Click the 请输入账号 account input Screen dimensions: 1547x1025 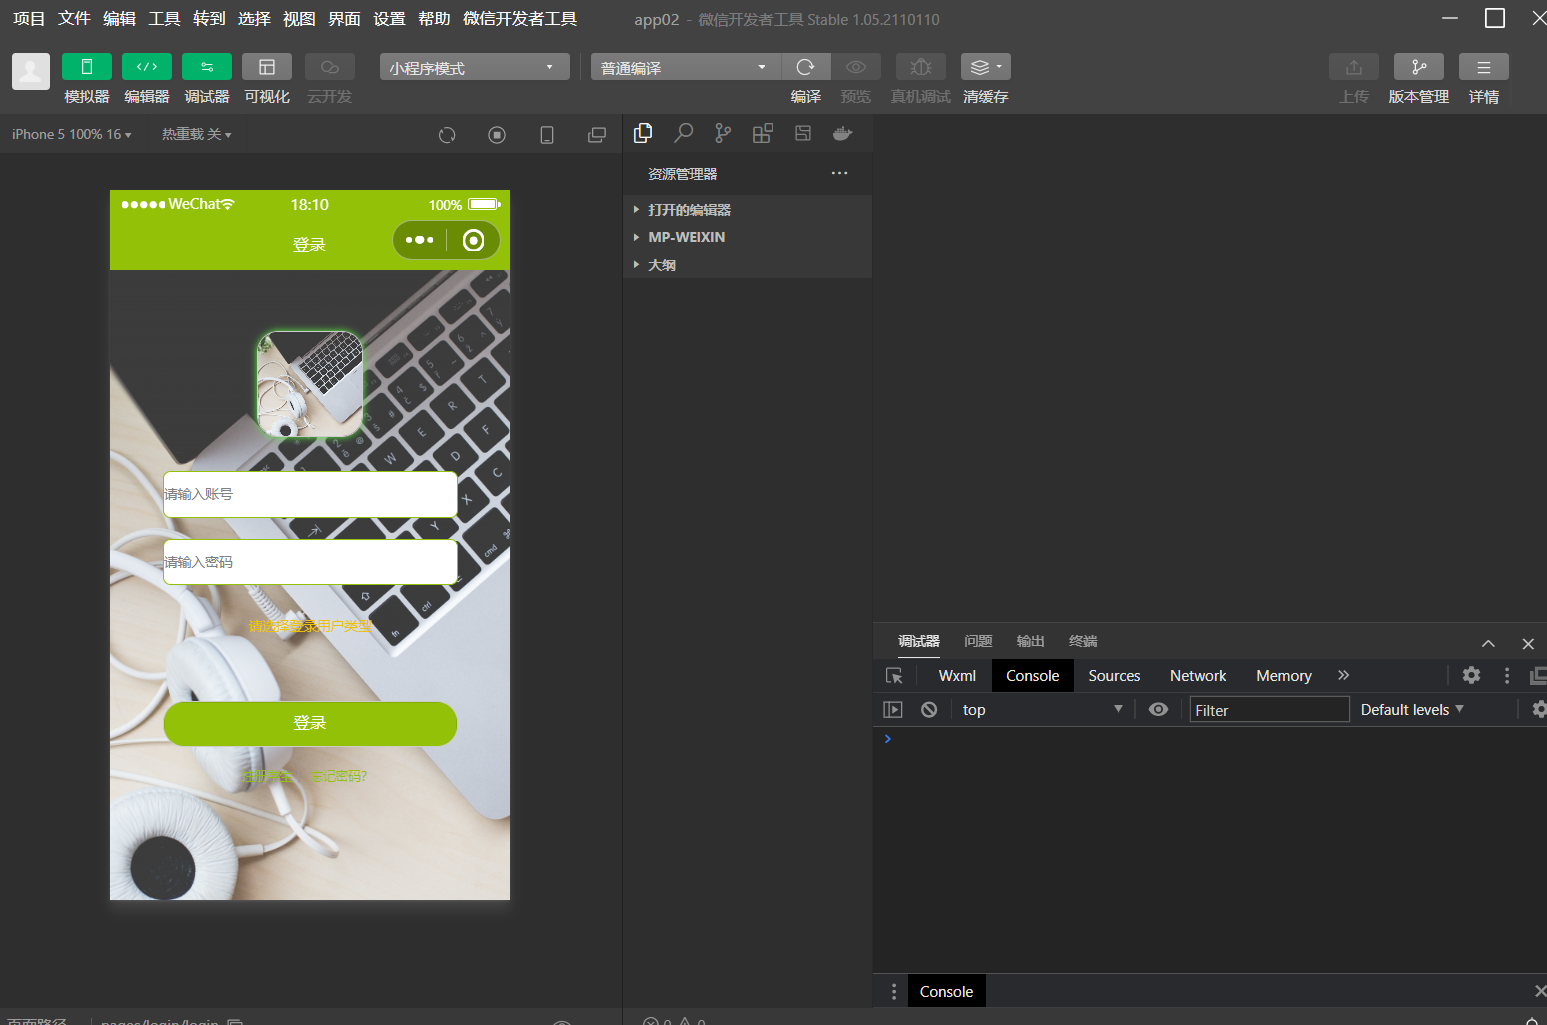click(x=310, y=494)
